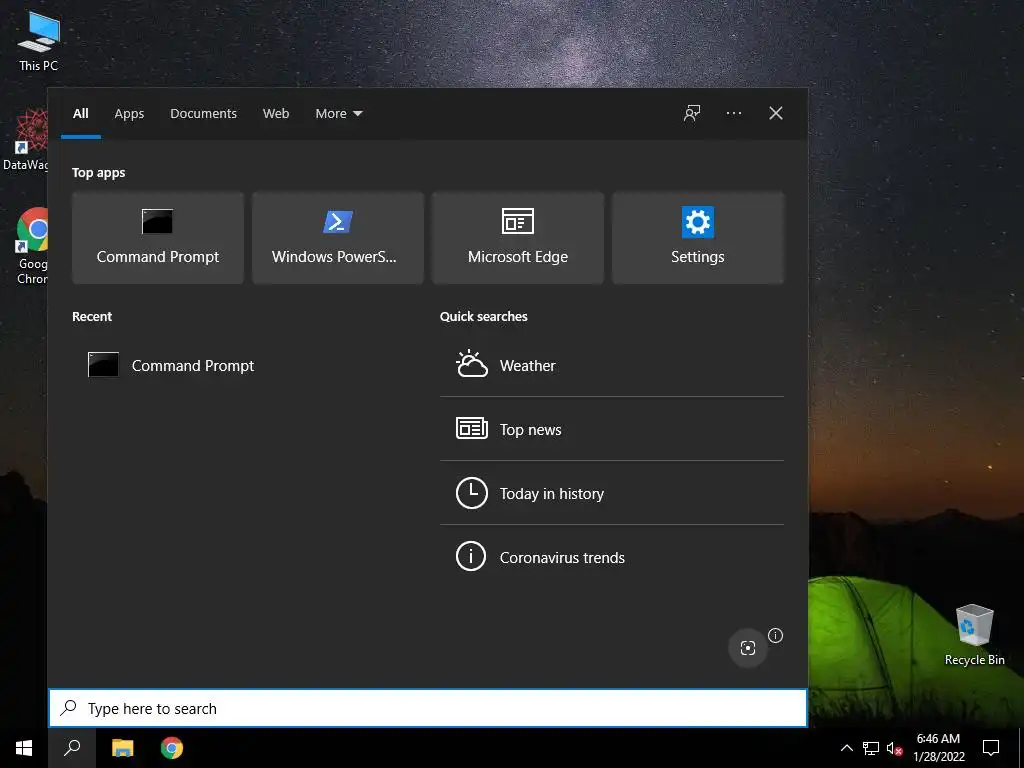This screenshot has width=1024, height=768.
Task: Switch to the All tab
Action: point(80,114)
